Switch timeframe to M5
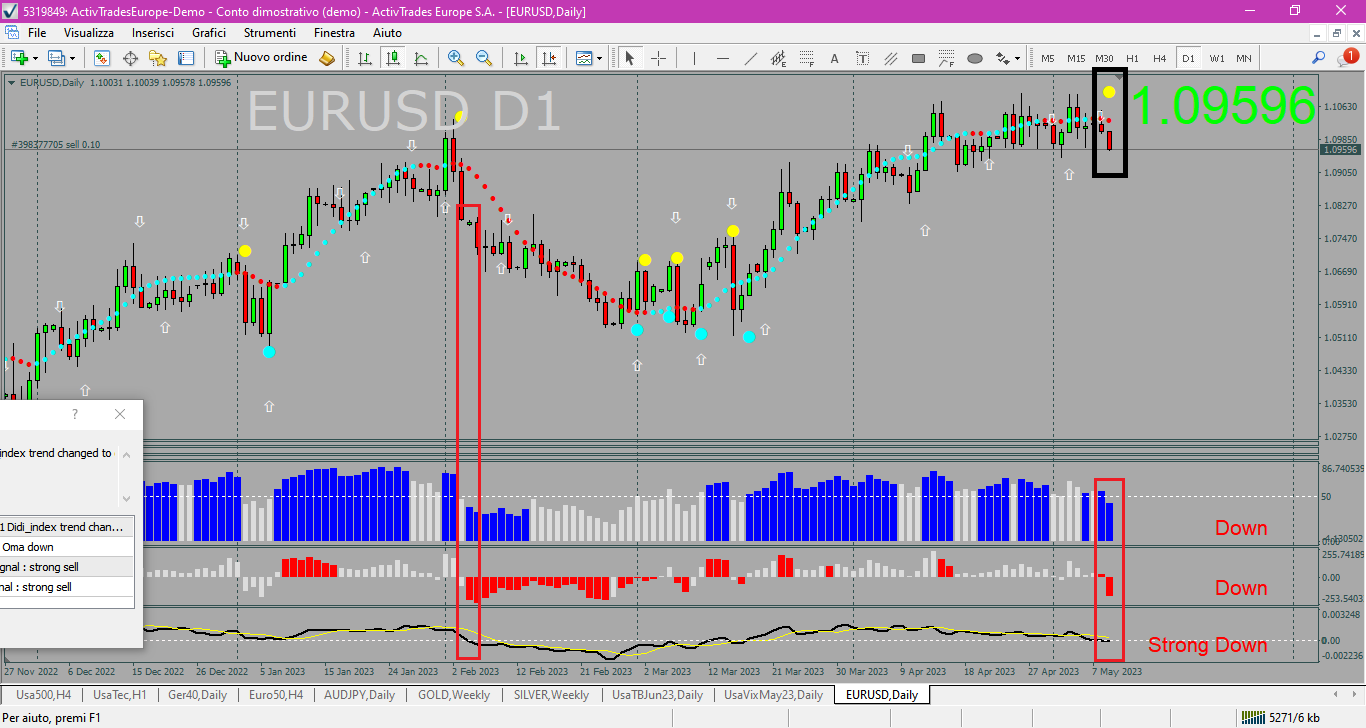The image size is (1366, 728). point(1048,58)
